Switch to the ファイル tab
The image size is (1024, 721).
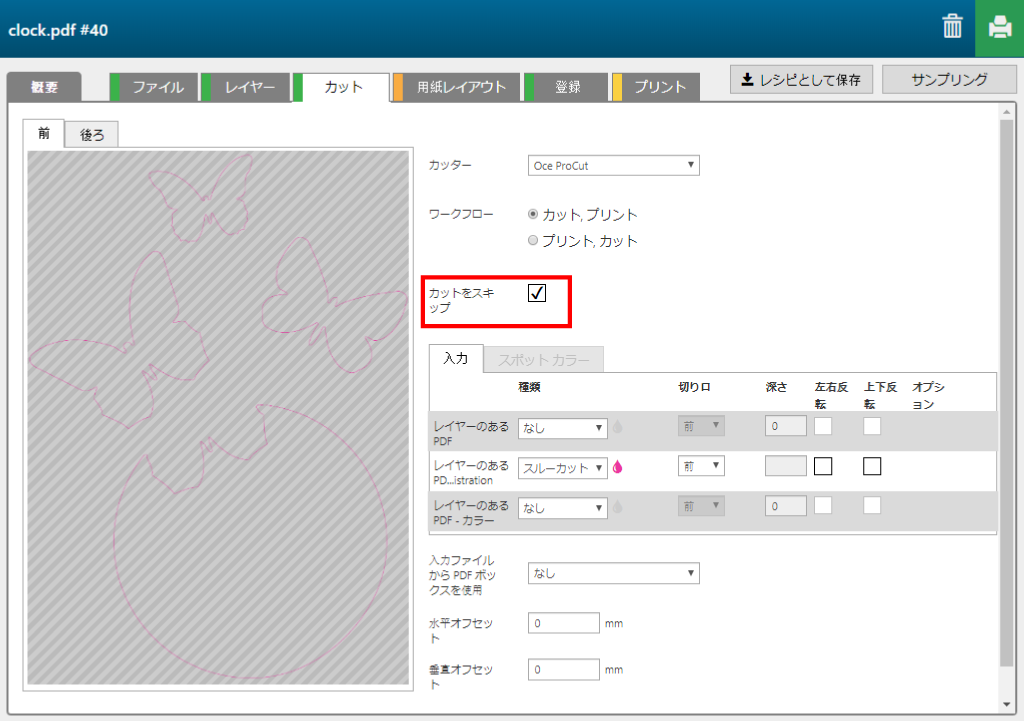pyautogui.click(x=154, y=87)
